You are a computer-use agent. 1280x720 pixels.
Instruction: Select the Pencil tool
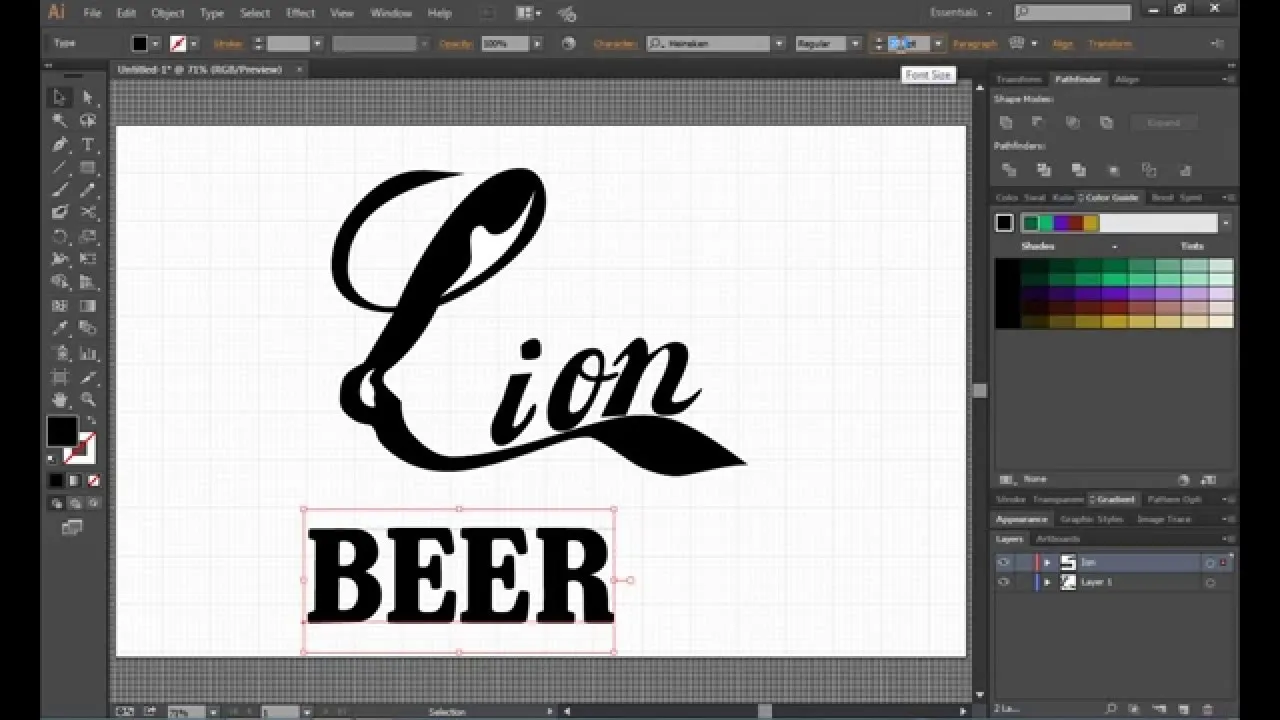(x=88, y=190)
